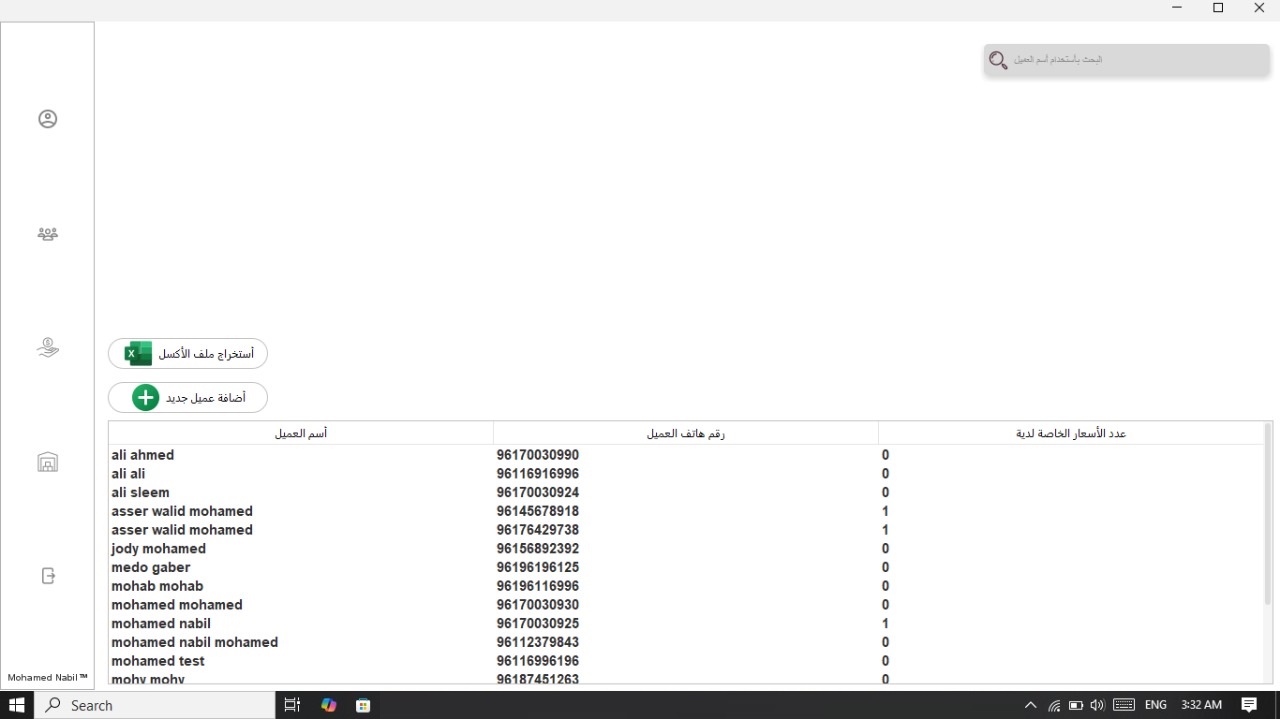Screen dimensions: 1280x719
Task: Select asser walid mohamed with phone 96145678918
Action: pos(686,511)
